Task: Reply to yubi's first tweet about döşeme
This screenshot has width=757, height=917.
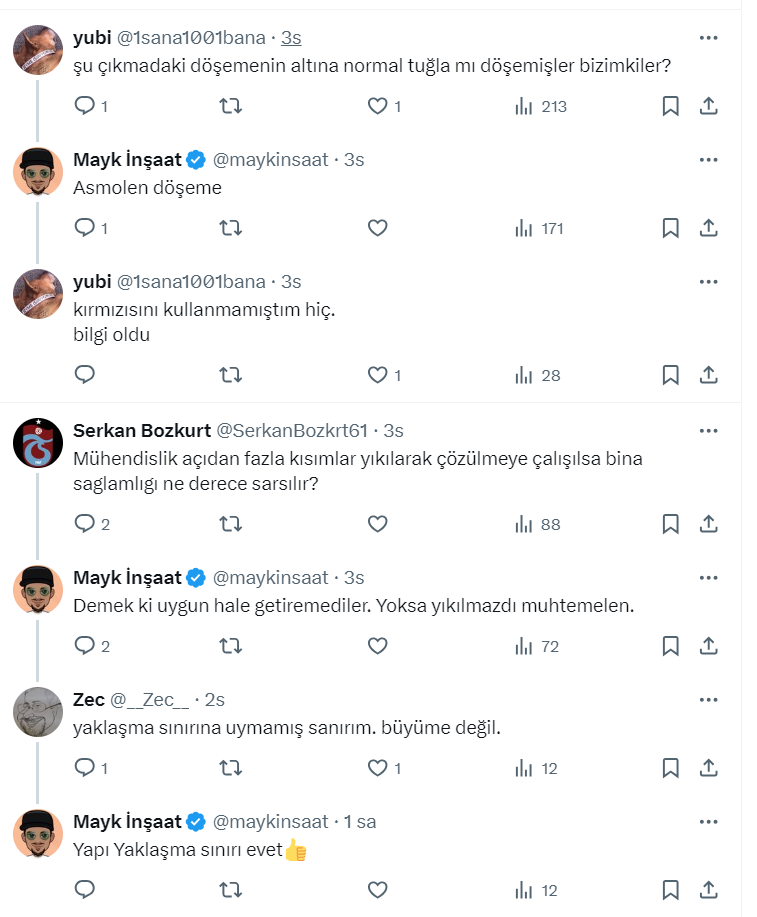Action: coord(85,106)
